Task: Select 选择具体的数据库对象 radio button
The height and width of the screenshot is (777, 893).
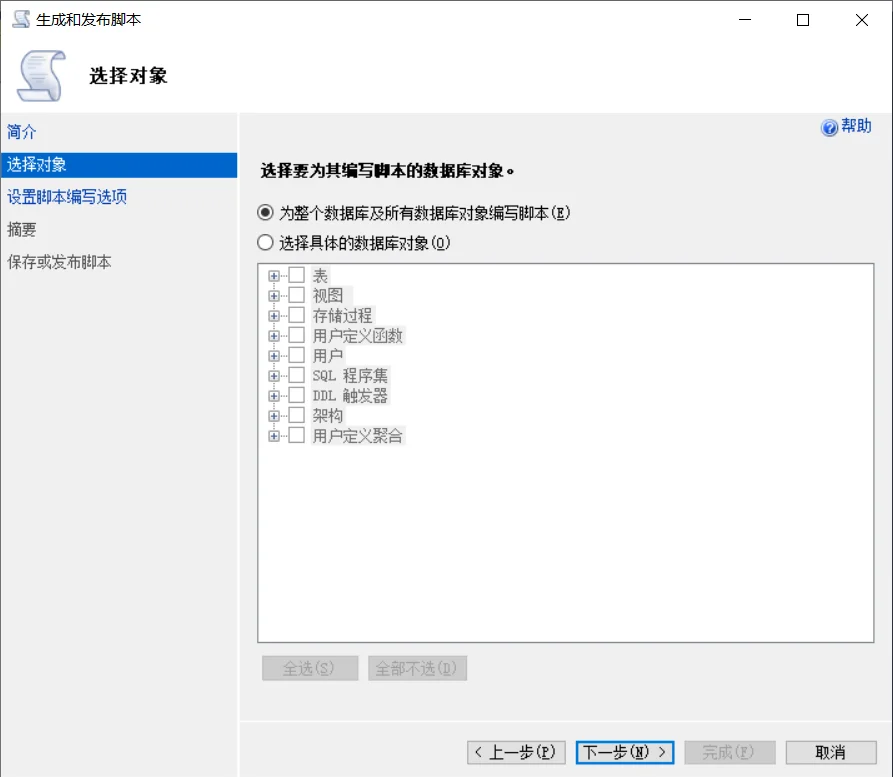Action: coord(265,243)
